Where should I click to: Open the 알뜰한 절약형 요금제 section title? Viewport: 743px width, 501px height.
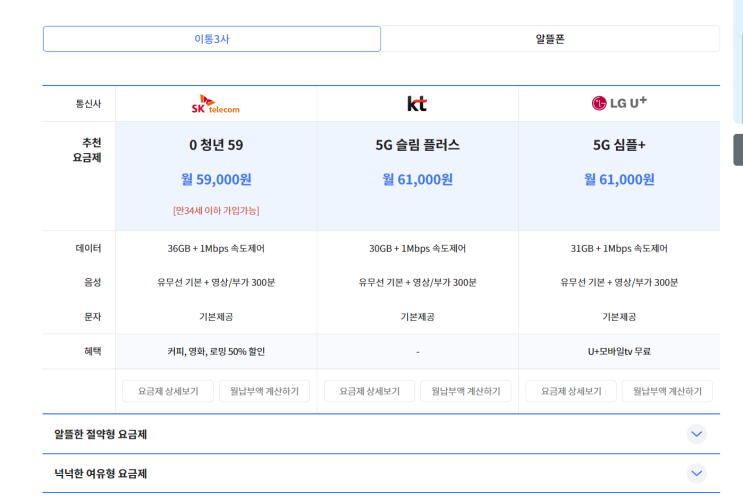(101, 434)
